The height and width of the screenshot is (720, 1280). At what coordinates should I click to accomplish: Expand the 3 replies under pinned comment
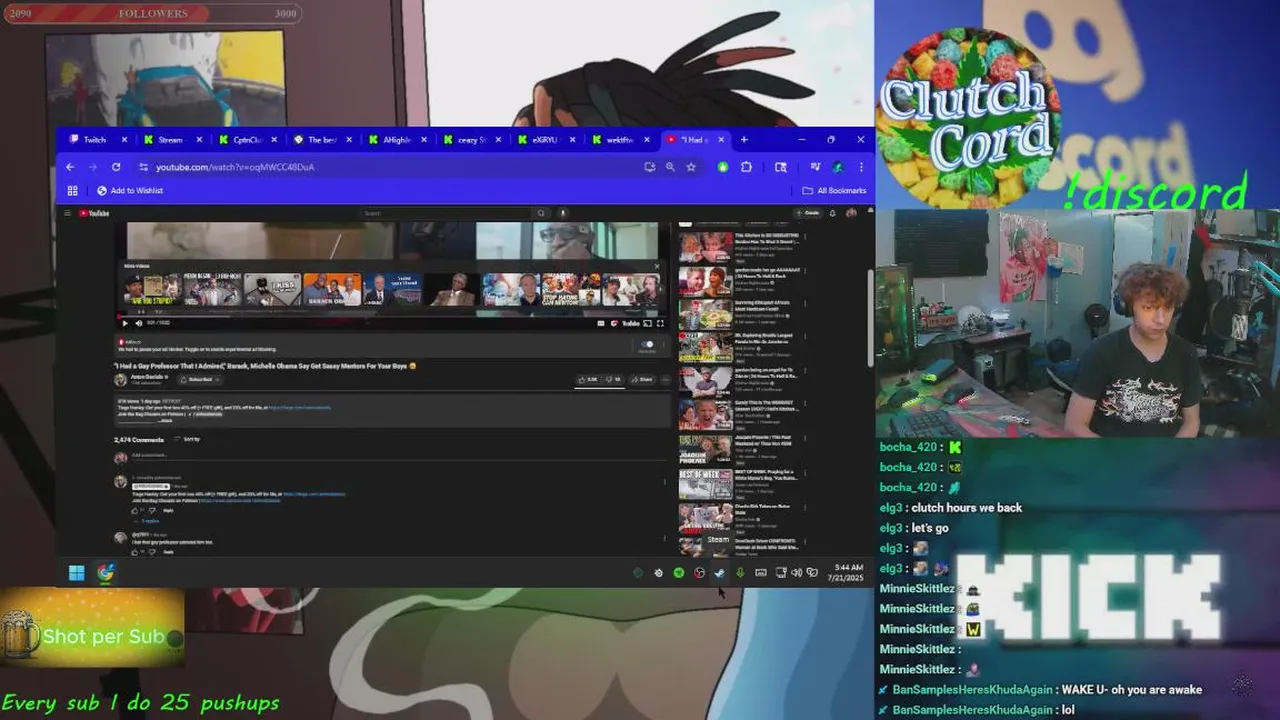(148, 521)
